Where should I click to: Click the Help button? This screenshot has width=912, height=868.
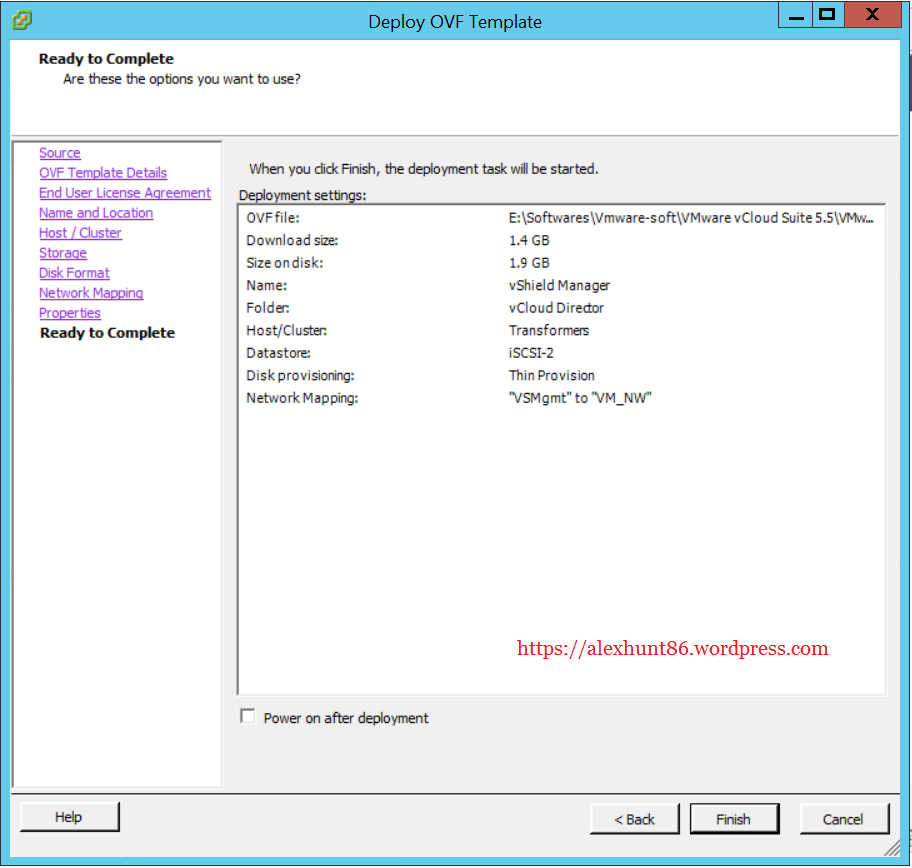[70, 817]
